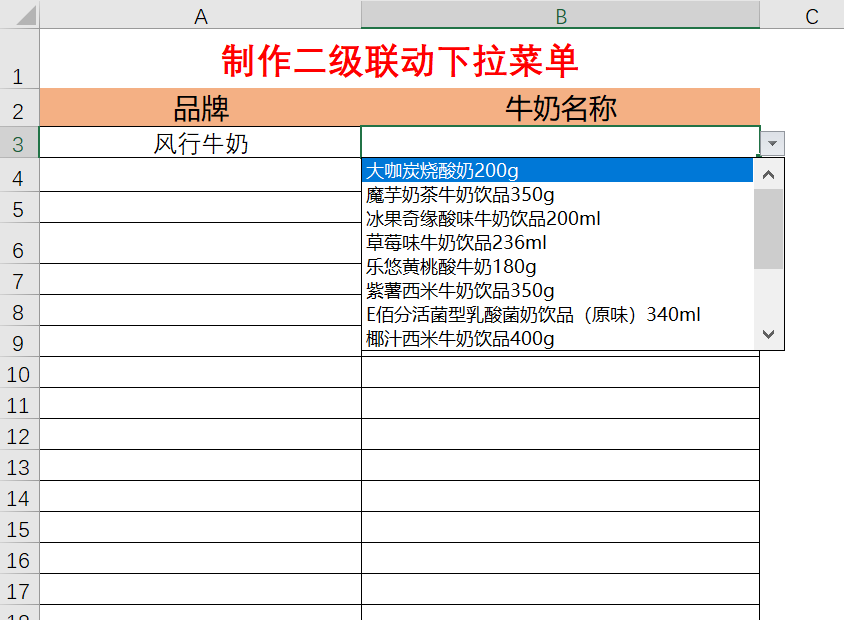Select row 14 header
This screenshot has height=620, width=844.
pos(19,497)
